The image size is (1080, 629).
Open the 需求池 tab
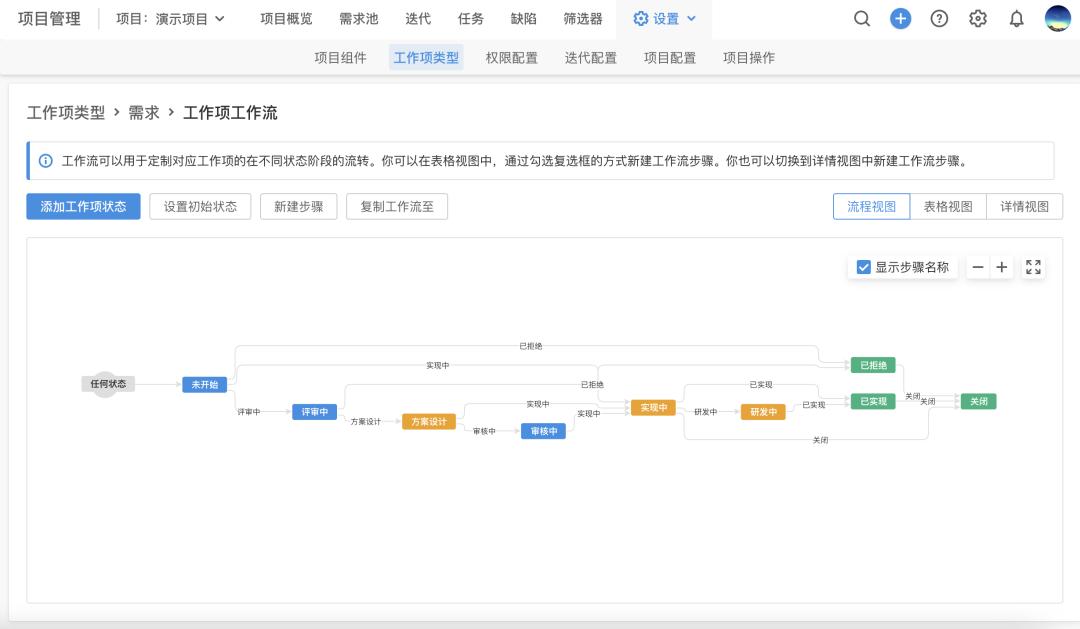click(358, 19)
